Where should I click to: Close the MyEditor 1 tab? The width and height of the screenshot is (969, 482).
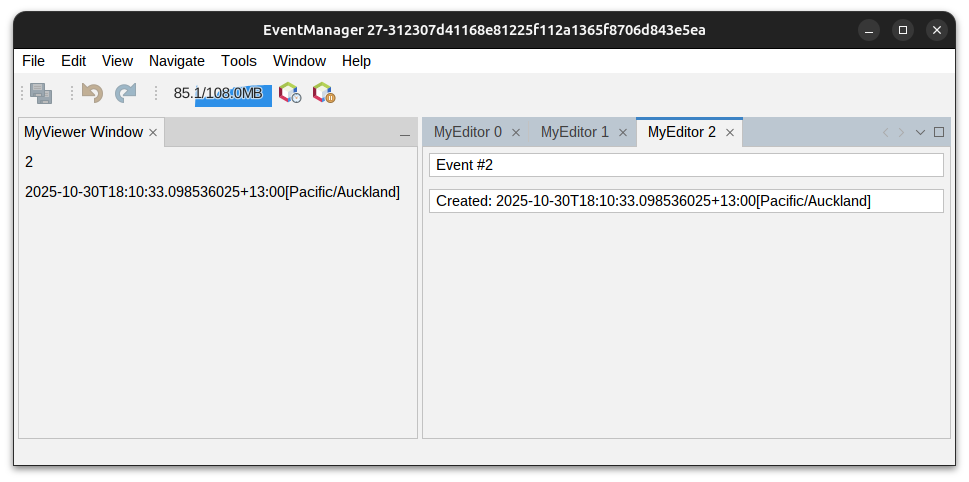pos(623,132)
